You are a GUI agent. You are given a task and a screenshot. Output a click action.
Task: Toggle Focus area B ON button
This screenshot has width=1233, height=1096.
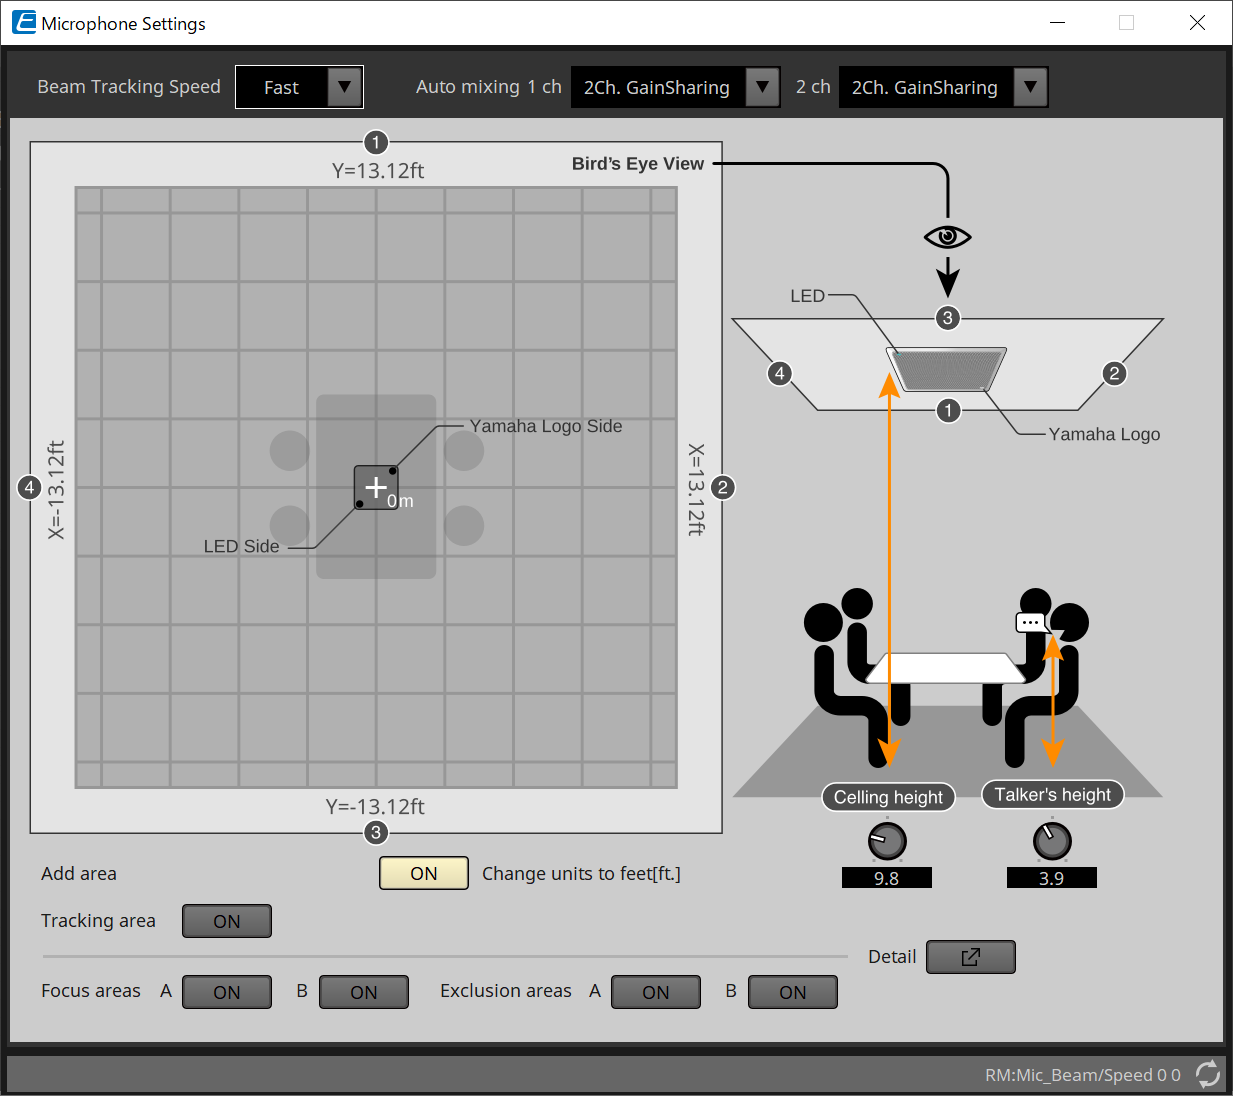tap(363, 992)
